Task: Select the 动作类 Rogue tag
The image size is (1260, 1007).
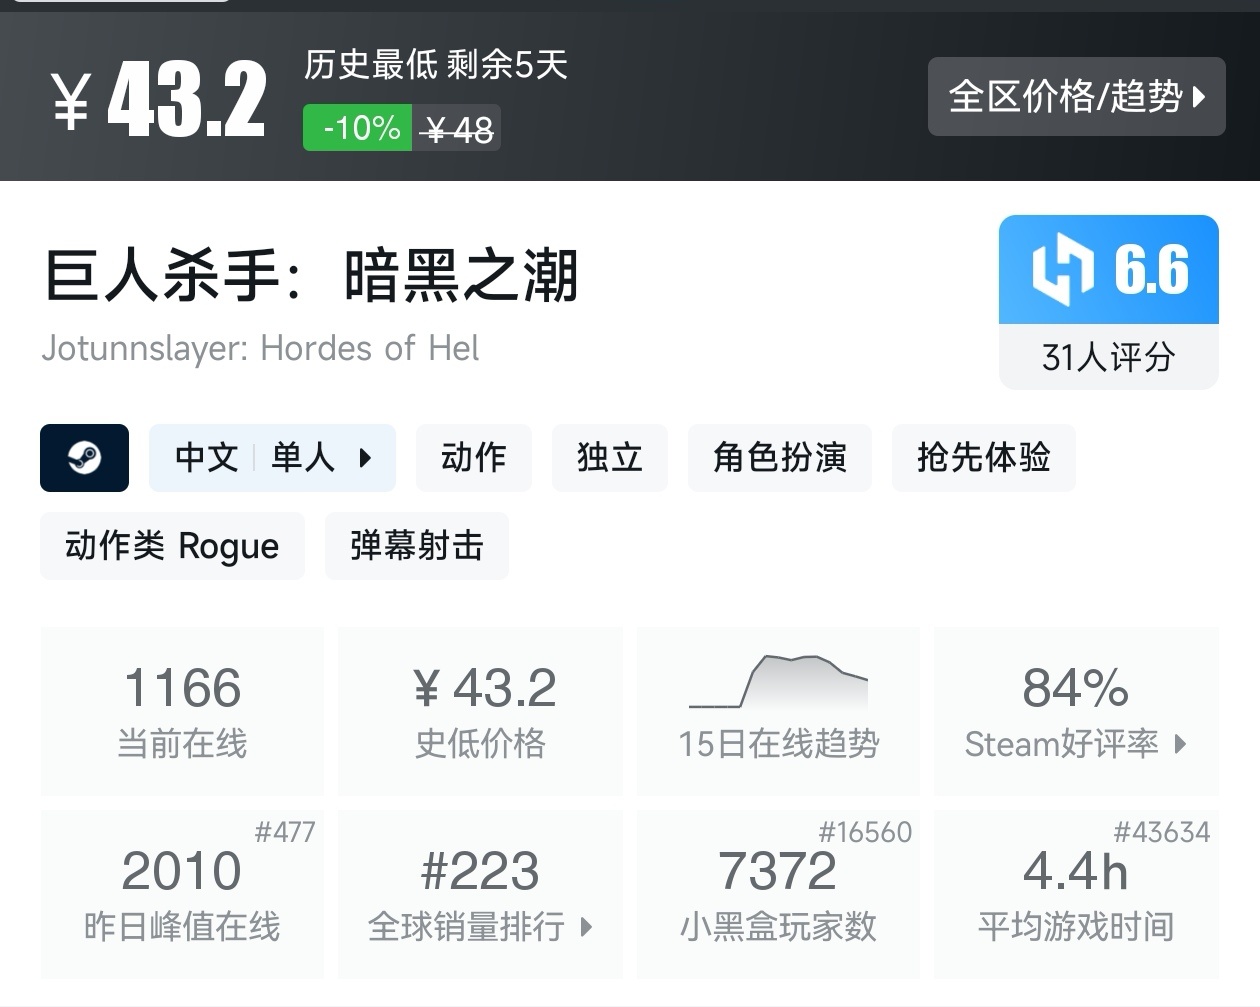Action: click(172, 546)
